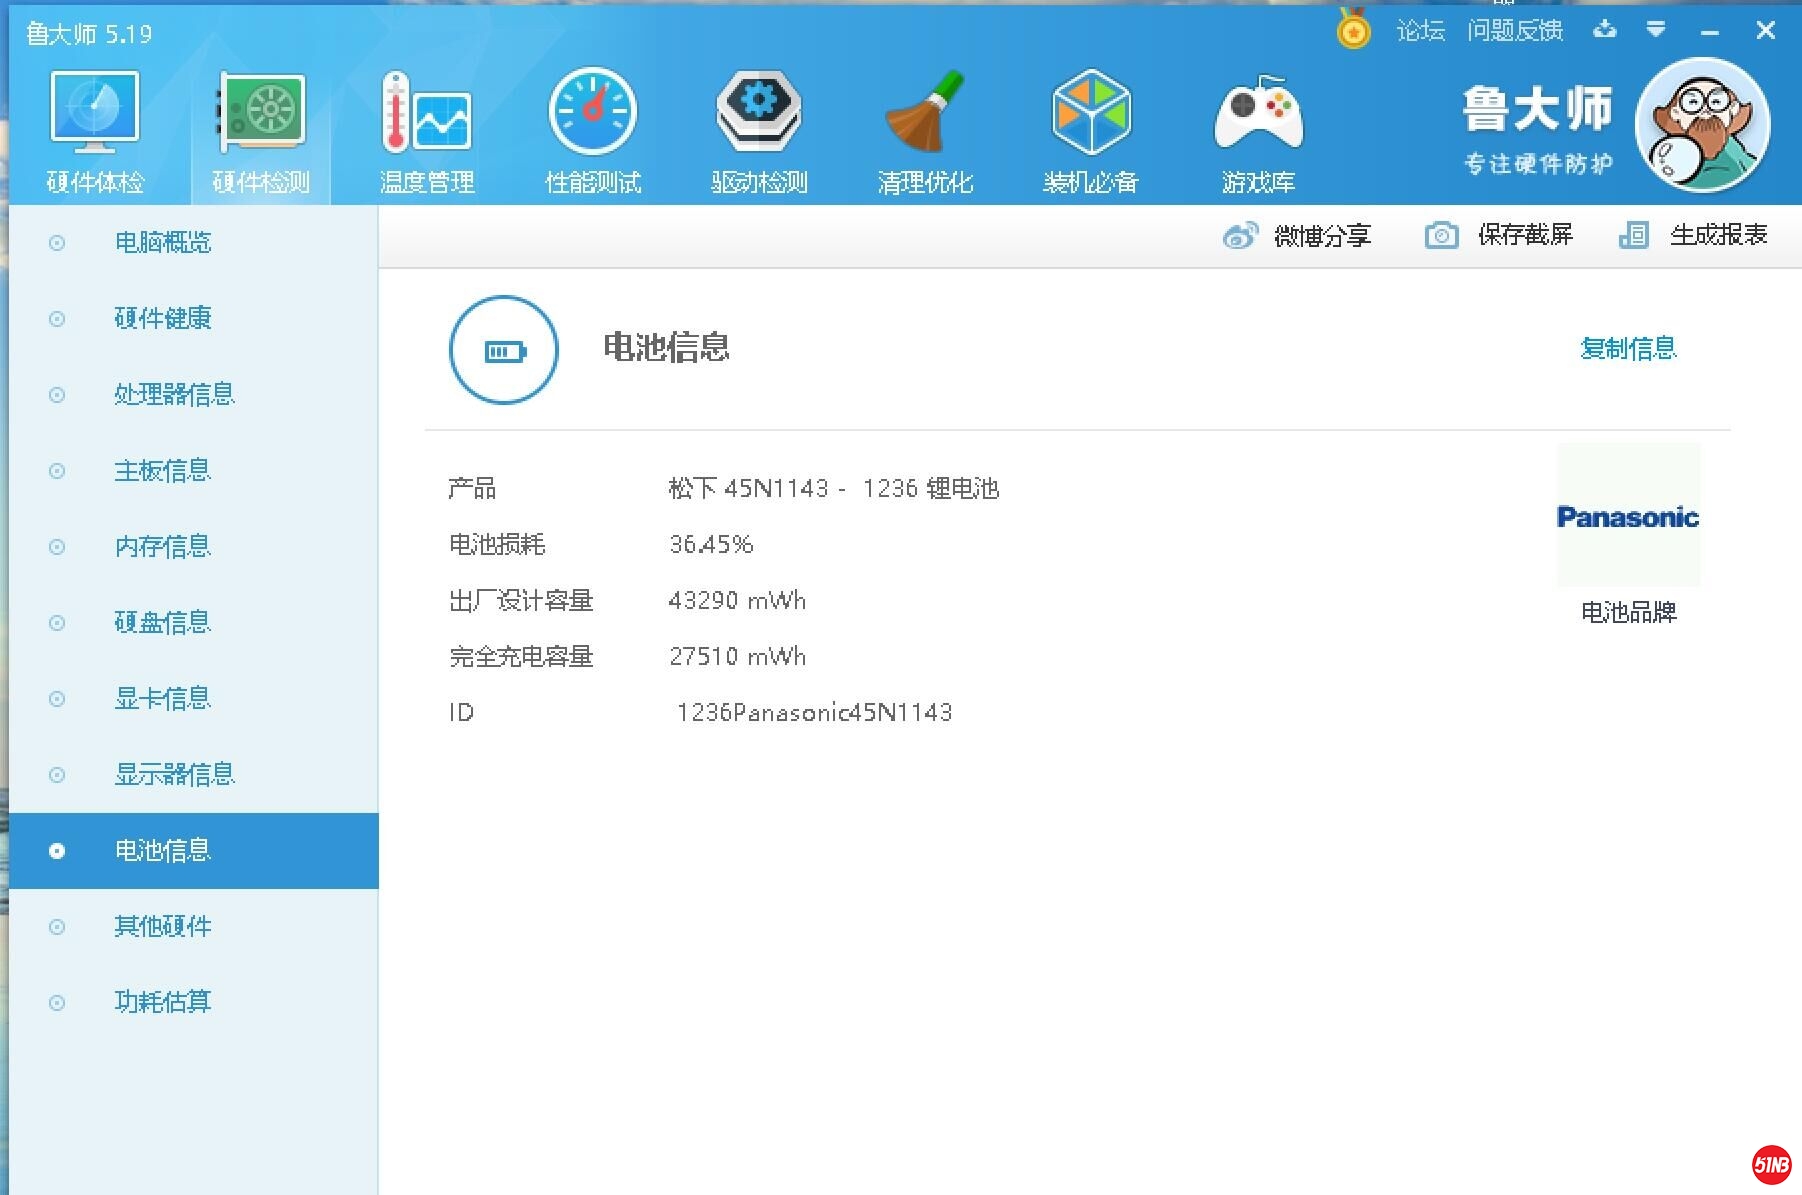1802x1195 pixels.
Task: Start 驱动检测 driver detection
Action: tap(758, 128)
